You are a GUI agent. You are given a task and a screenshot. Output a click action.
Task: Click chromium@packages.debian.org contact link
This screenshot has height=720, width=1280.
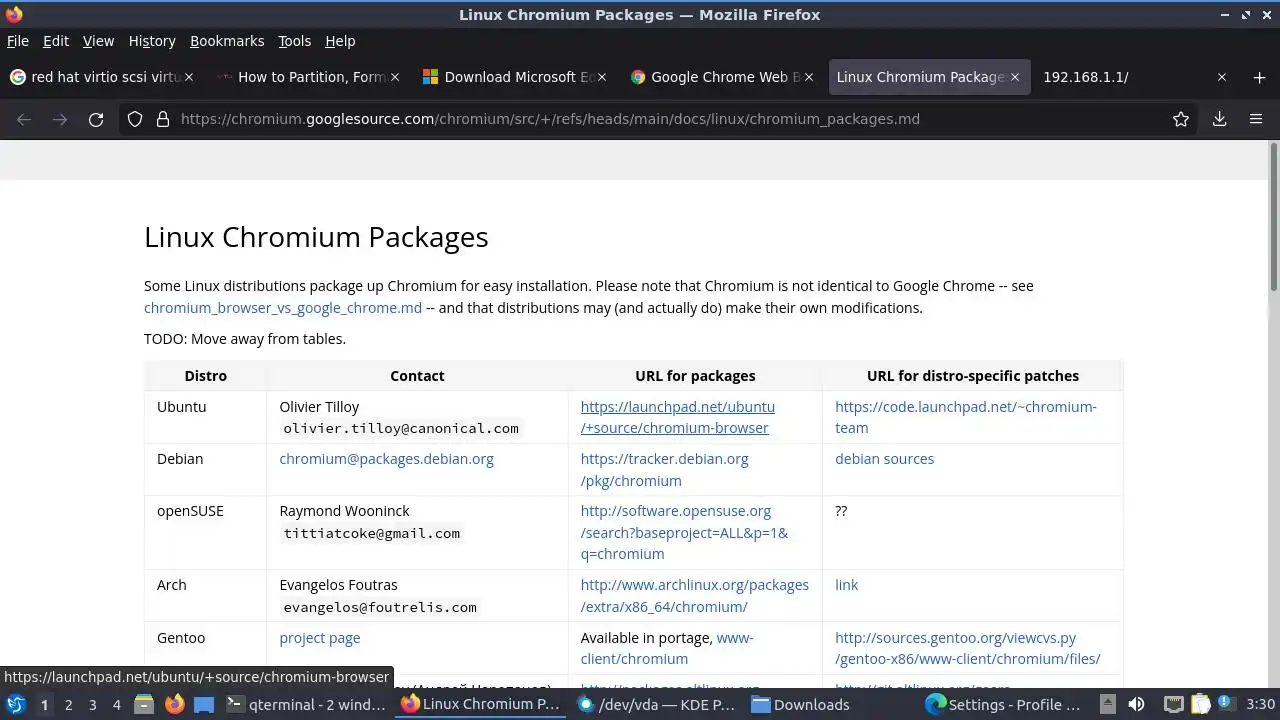pos(386,459)
